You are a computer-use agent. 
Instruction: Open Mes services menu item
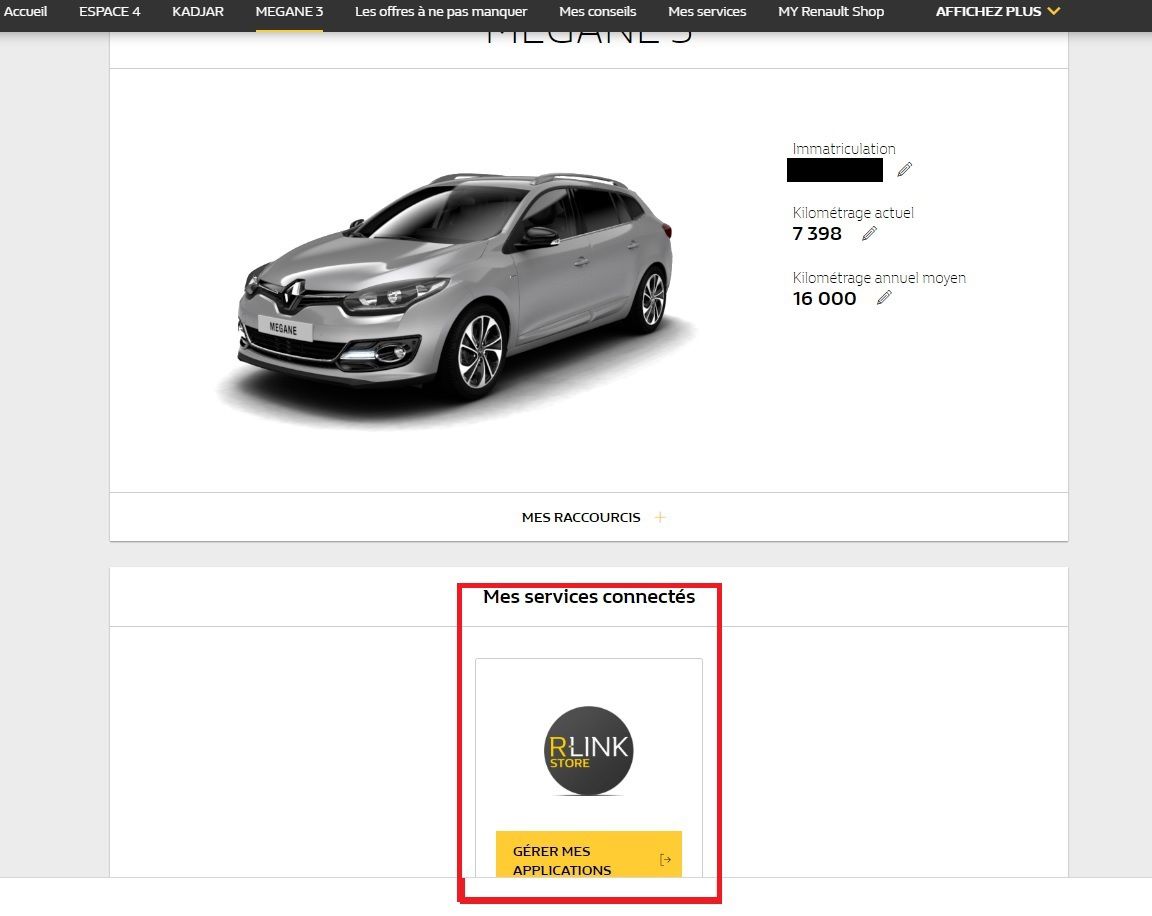coord(707,12)
